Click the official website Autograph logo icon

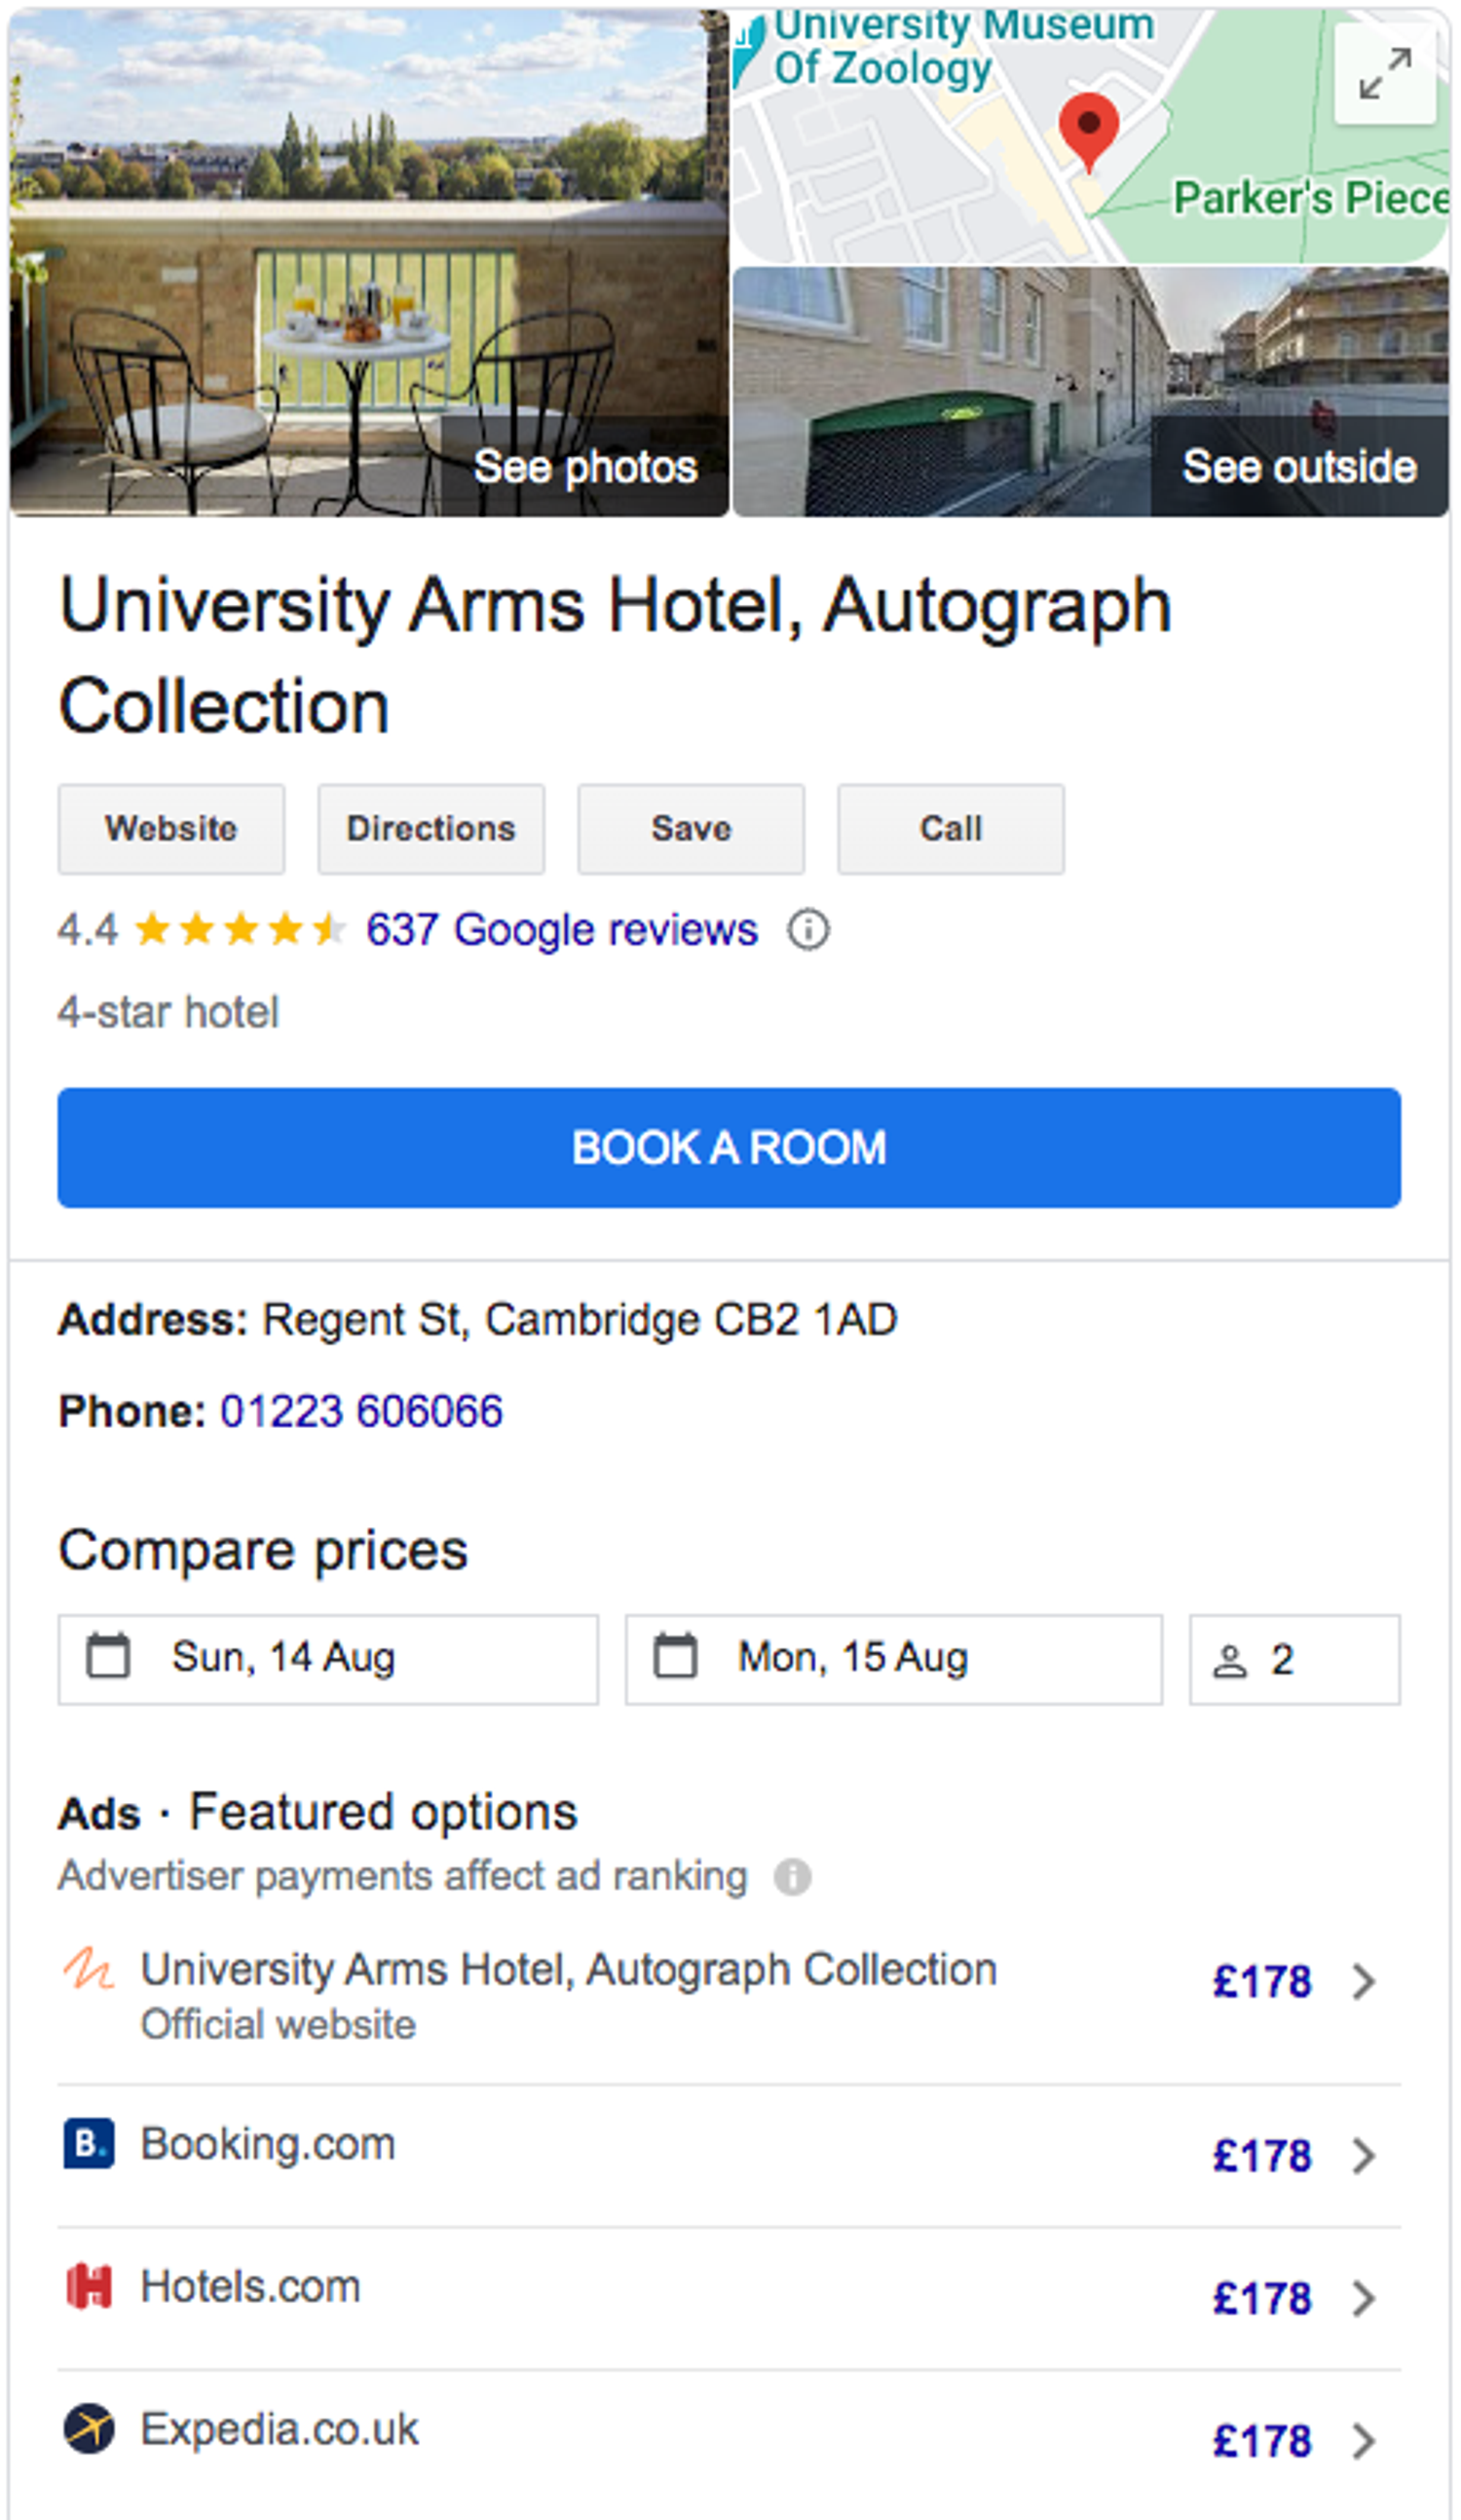pos(89,1970)
